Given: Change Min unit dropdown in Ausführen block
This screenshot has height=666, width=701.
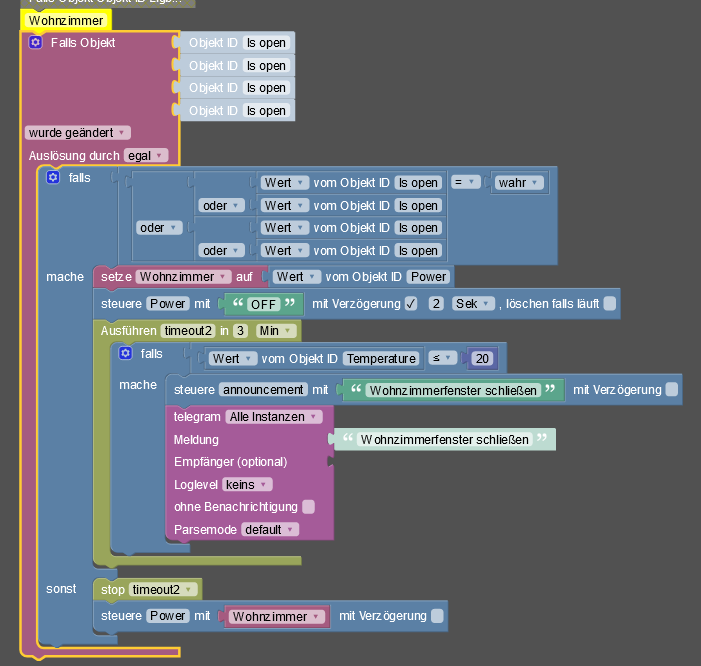Looking at the screenshot, I should pos(276,331).
